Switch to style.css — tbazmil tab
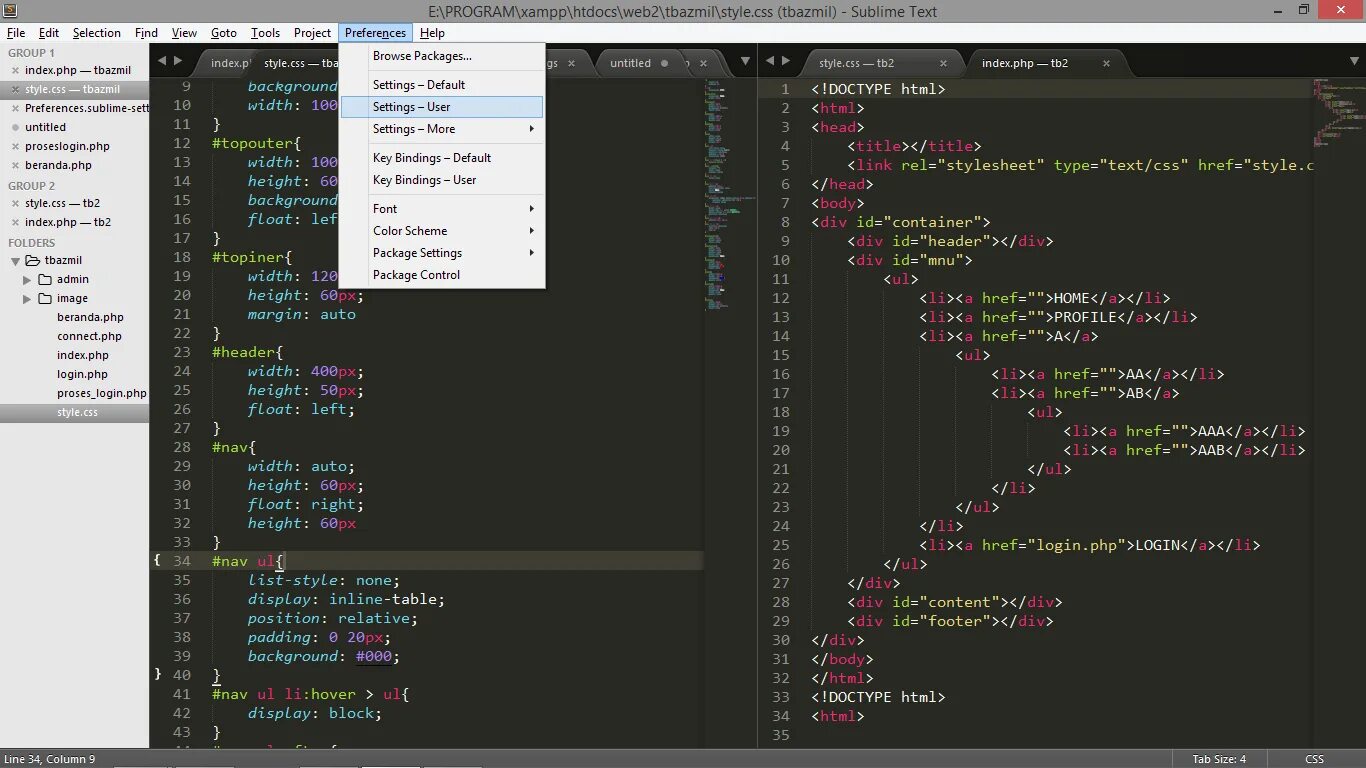This screenshot has width=1366, height=768. [x=300, y=63]
